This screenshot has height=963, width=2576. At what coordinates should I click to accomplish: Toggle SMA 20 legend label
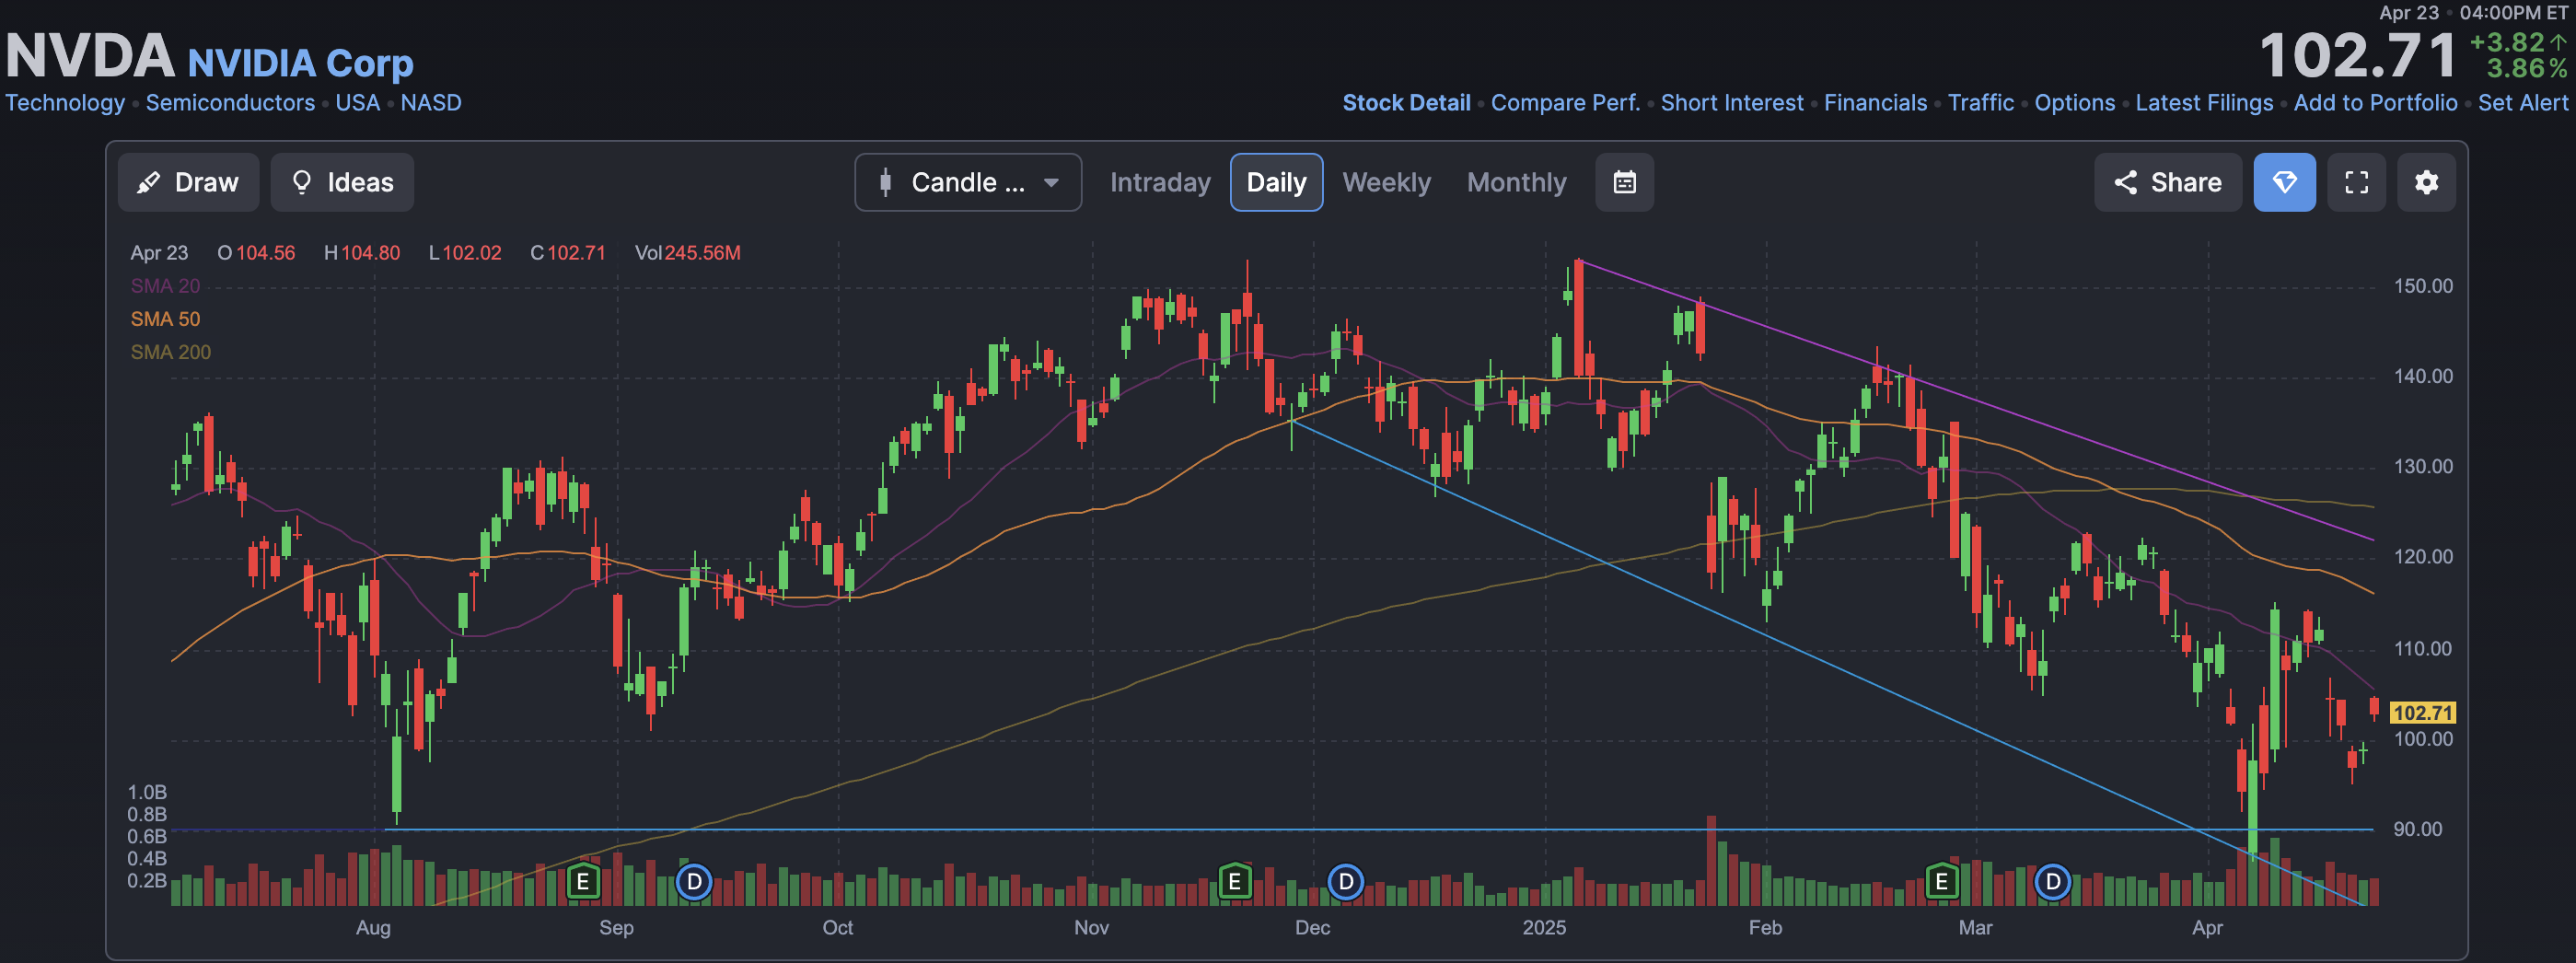[x=165, y=286]
